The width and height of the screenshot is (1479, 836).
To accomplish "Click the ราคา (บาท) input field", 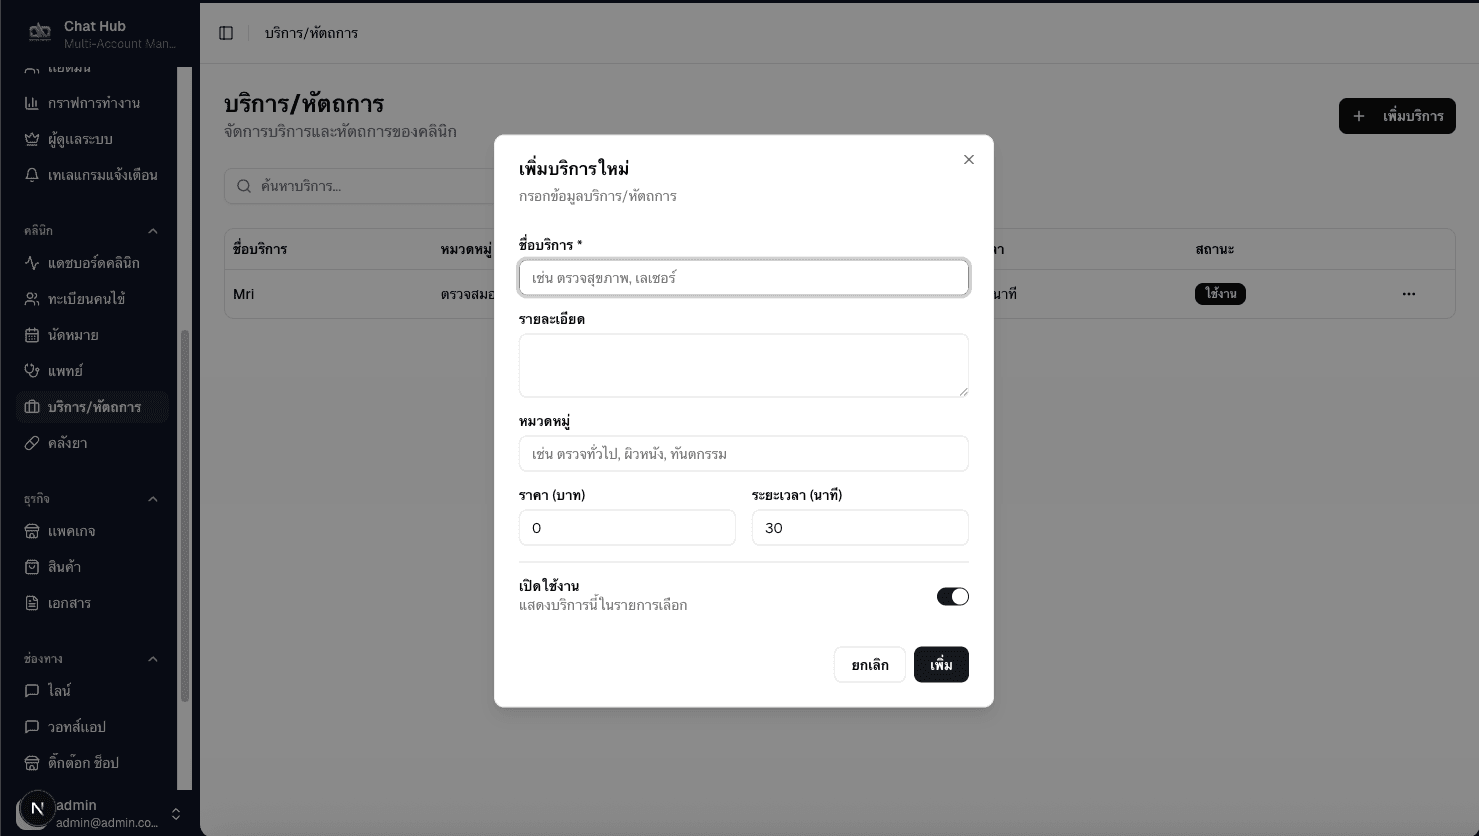I will point(627,528).
